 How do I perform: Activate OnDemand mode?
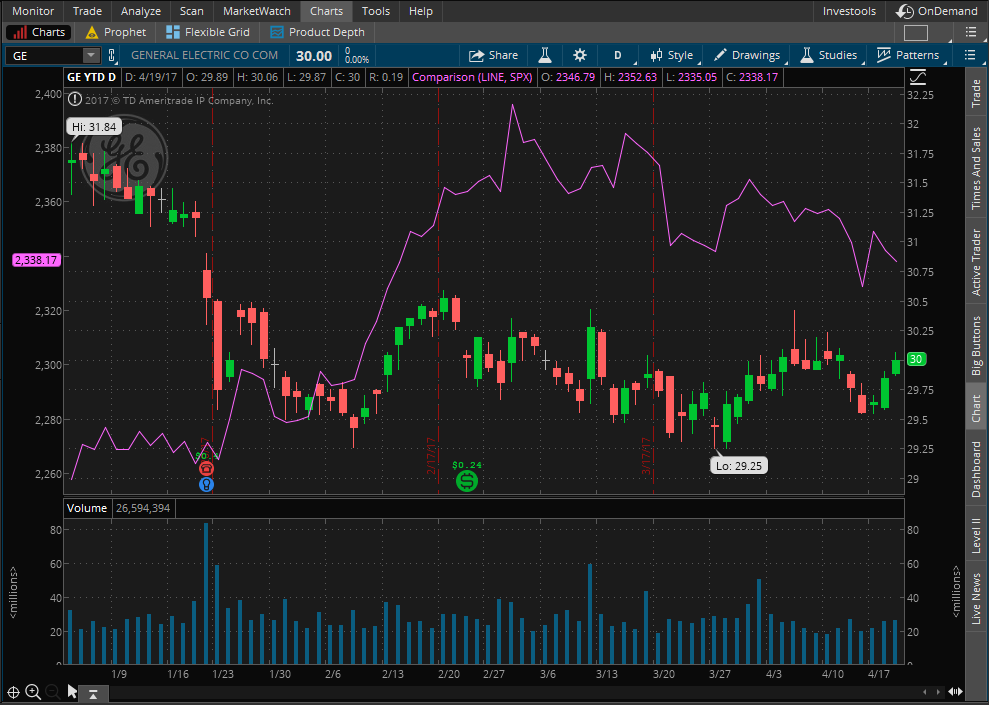tap(937, 11)
